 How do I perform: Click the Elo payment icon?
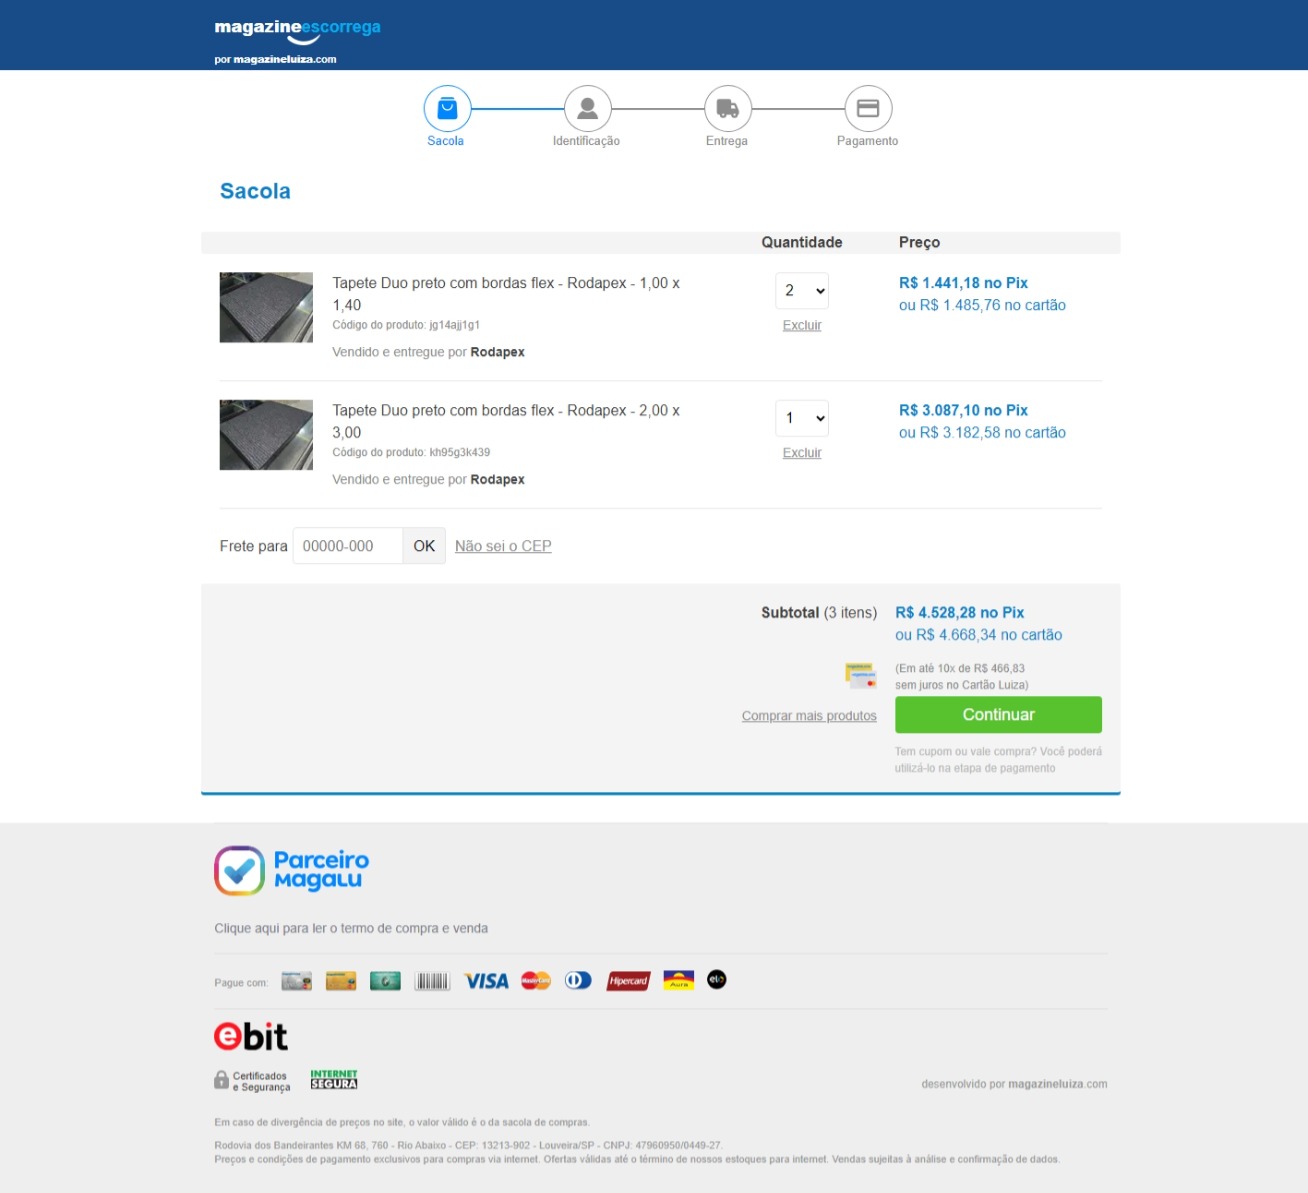pyautogui.click(x=716, y=980)
